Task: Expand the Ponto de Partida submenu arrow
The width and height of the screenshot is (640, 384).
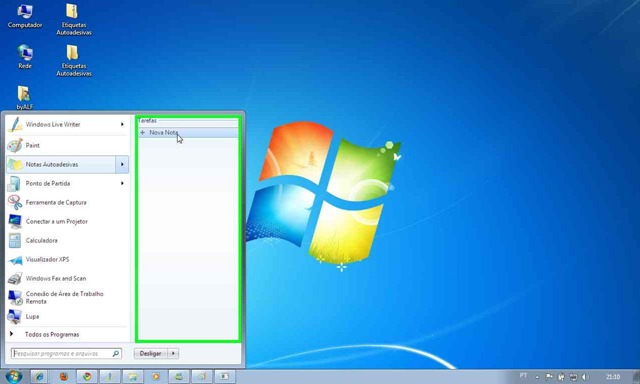Action: coord(122,183)
